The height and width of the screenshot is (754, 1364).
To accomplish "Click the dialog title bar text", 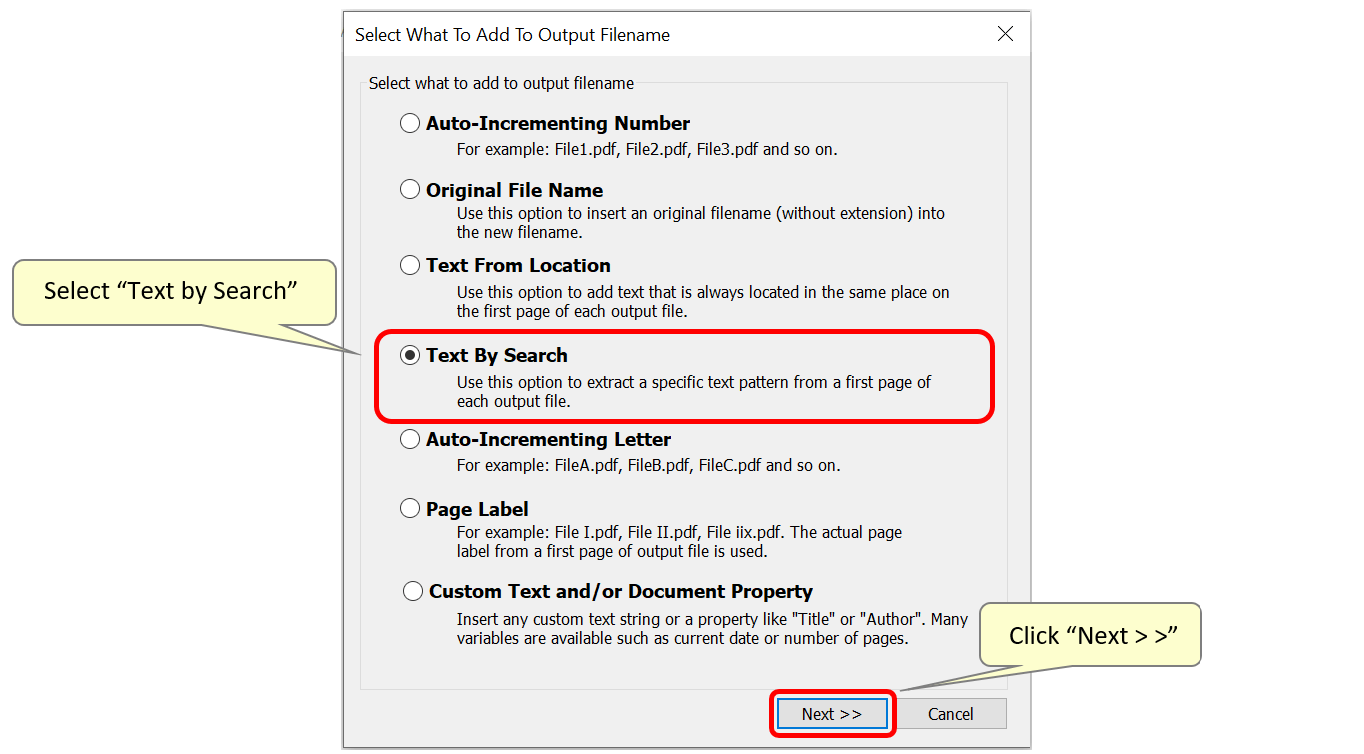I will click(x=512, y=34).
